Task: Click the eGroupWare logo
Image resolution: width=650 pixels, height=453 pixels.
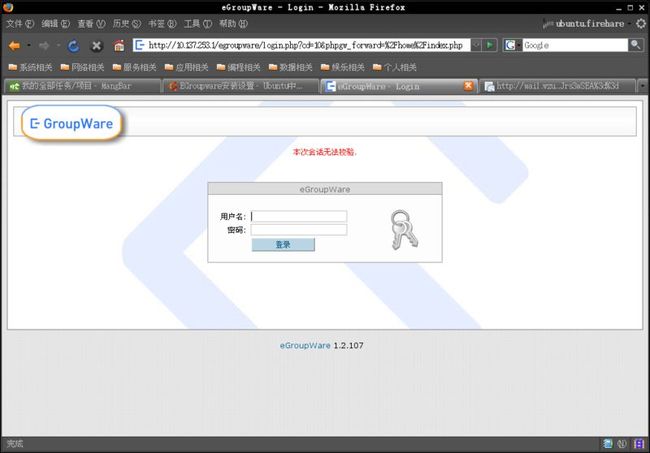Action: (71, 124)
